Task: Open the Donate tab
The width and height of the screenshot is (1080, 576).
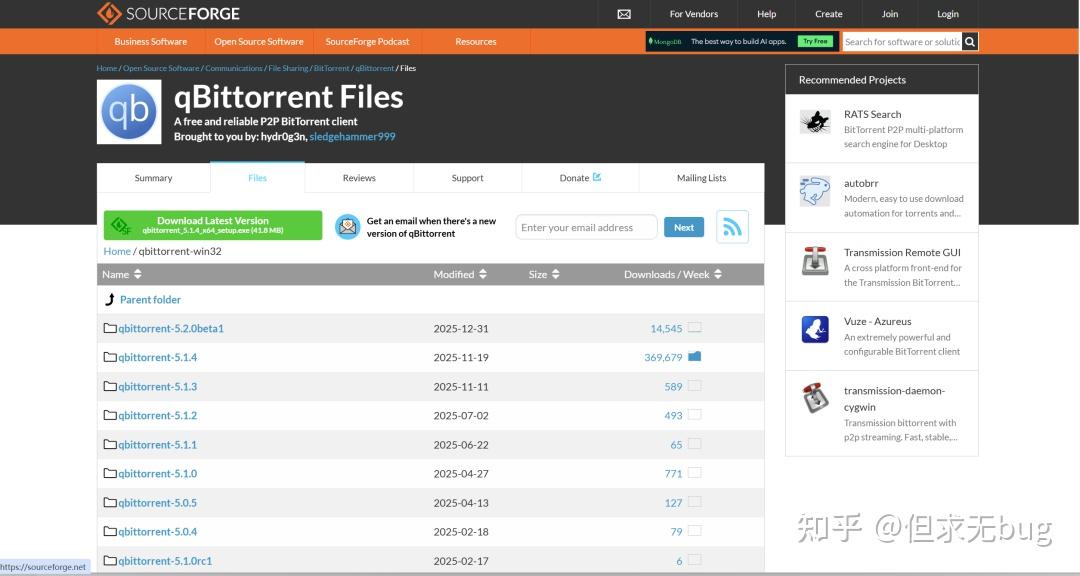Action: (x=581, y=178)
